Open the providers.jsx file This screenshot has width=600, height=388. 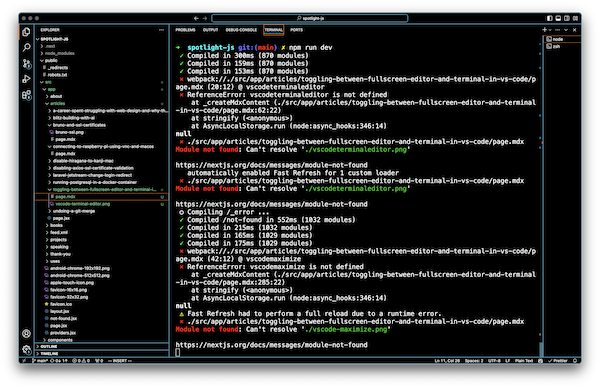(x=101, y=333)
